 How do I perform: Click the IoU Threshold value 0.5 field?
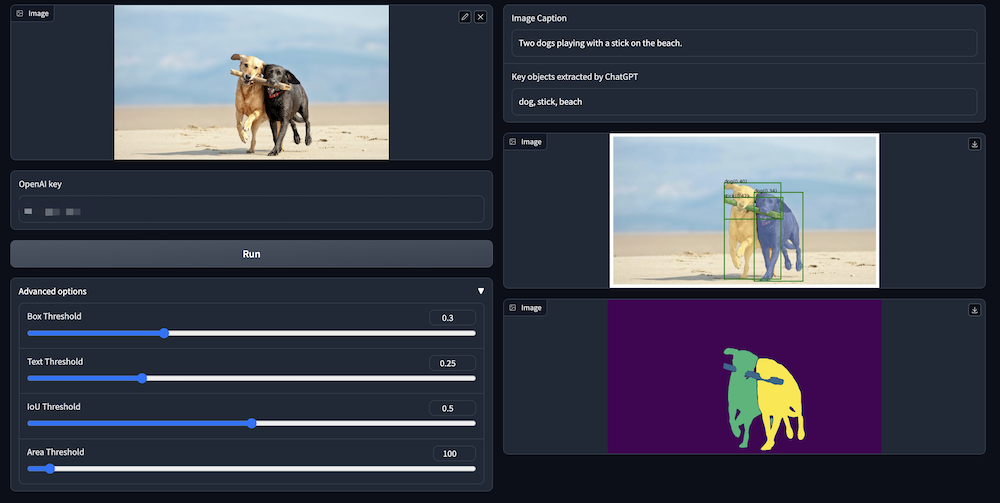(452, 408)
